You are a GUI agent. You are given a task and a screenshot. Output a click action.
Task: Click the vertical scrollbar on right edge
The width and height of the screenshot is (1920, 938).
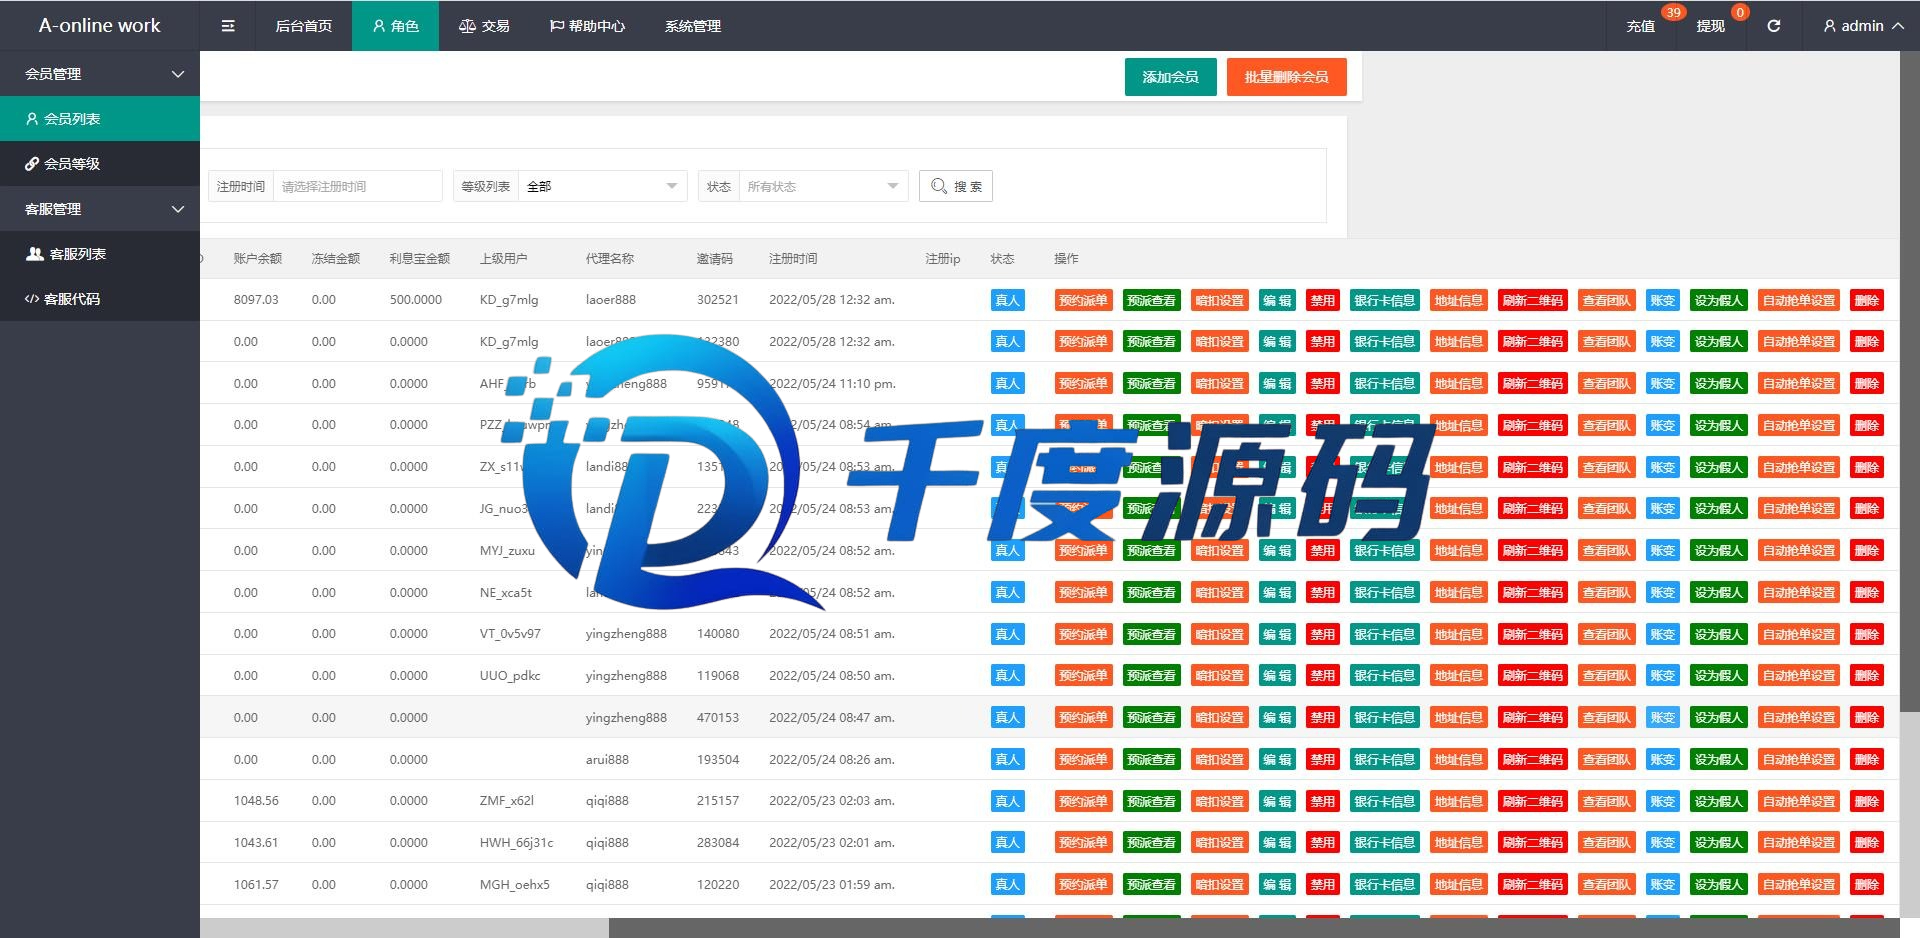[1910, 380]
